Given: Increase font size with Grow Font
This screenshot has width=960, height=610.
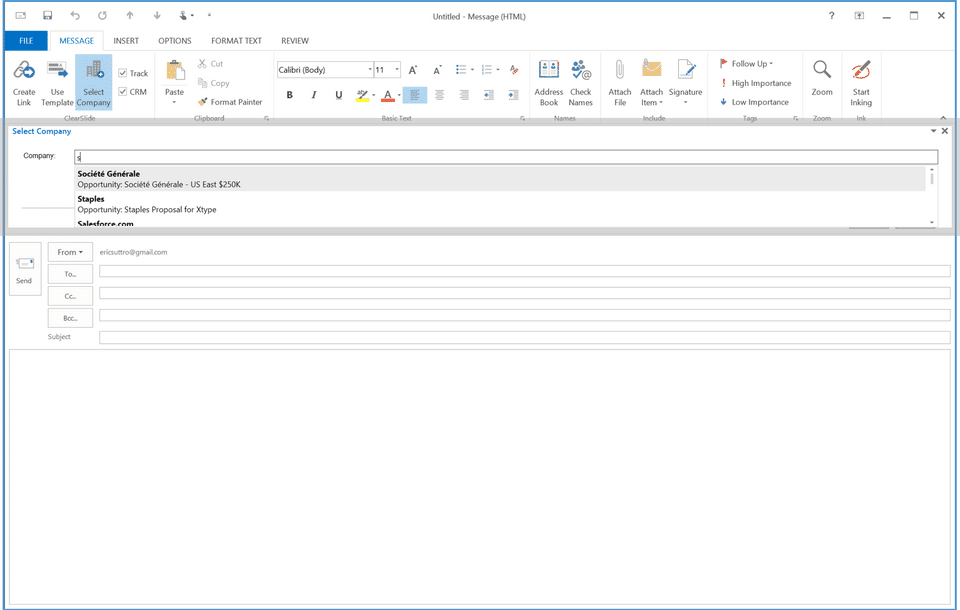Looking at the screenshot, I should pos(413,70).
